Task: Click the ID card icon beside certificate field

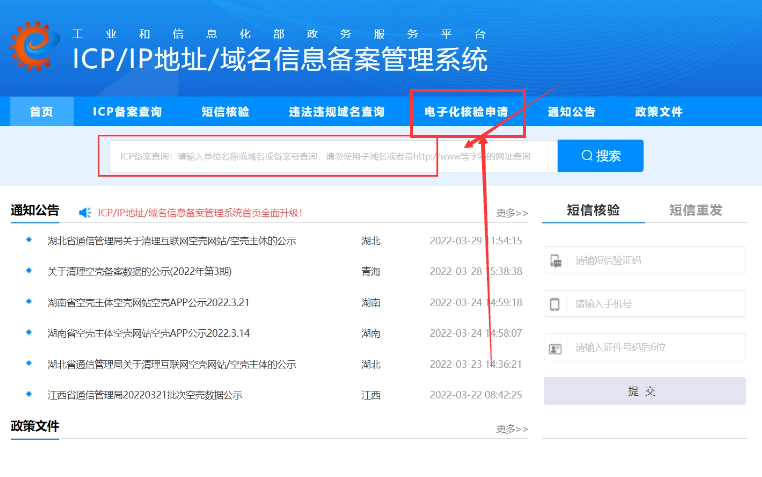Action: point(555,348)
